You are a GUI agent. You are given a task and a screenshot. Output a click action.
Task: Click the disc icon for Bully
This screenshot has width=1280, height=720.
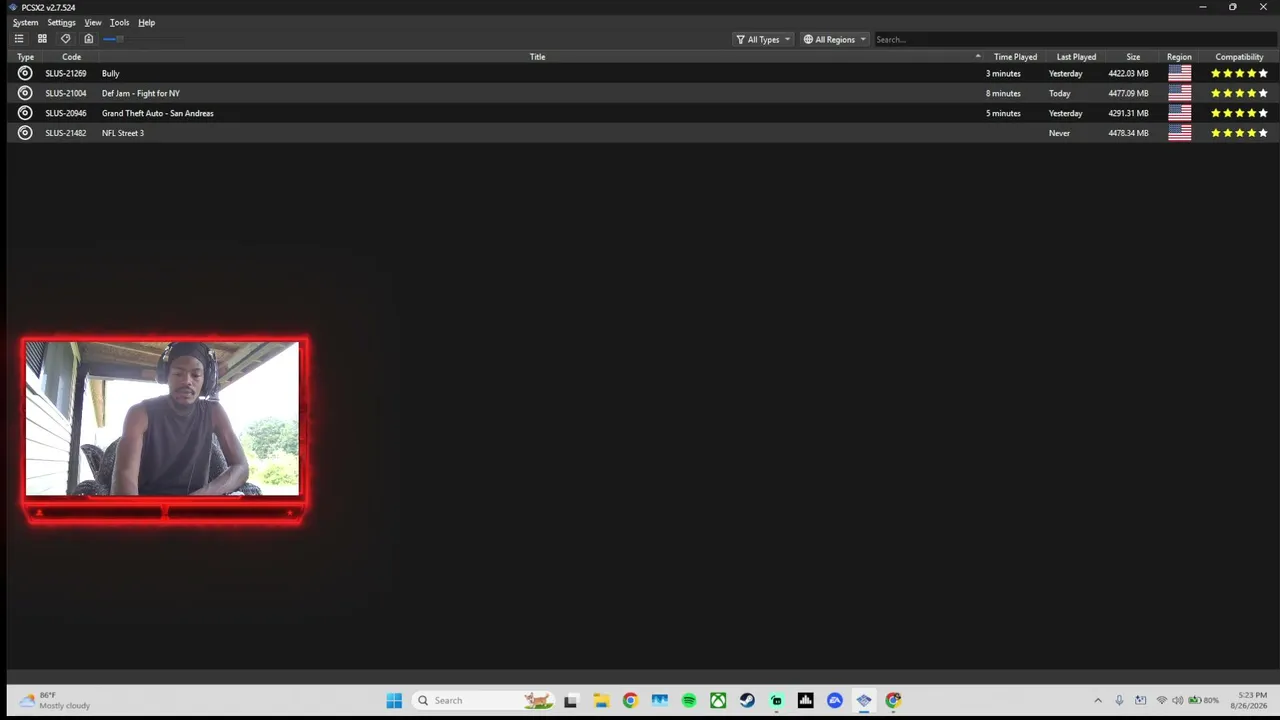pos(25,73)
